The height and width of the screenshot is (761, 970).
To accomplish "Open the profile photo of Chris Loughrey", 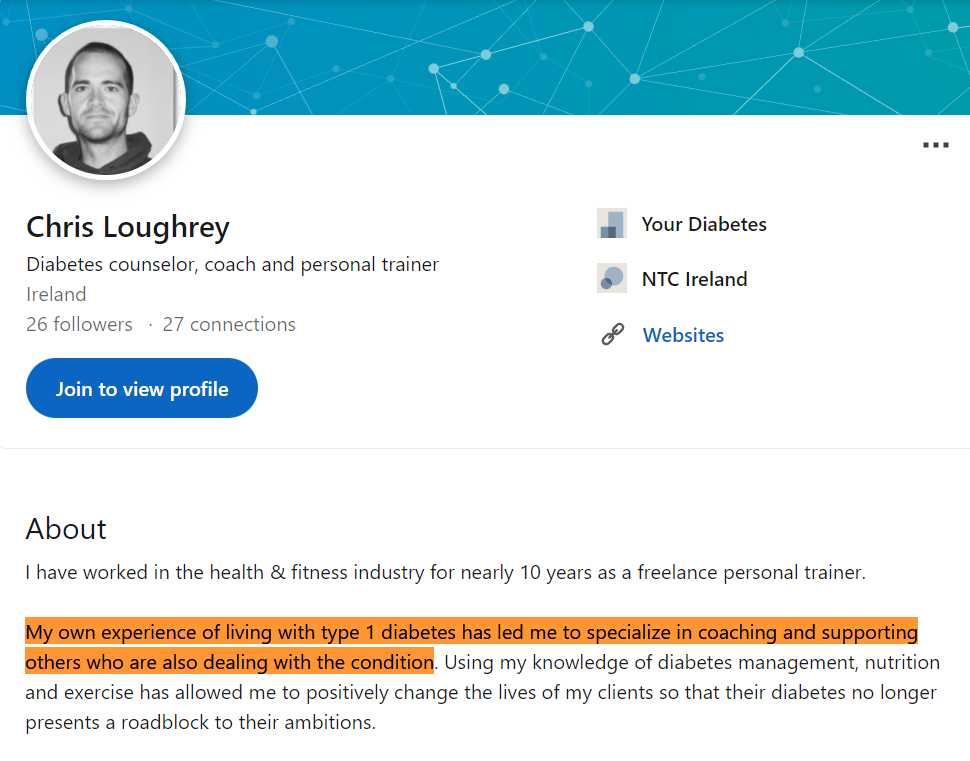I will (x=105, y=98).
